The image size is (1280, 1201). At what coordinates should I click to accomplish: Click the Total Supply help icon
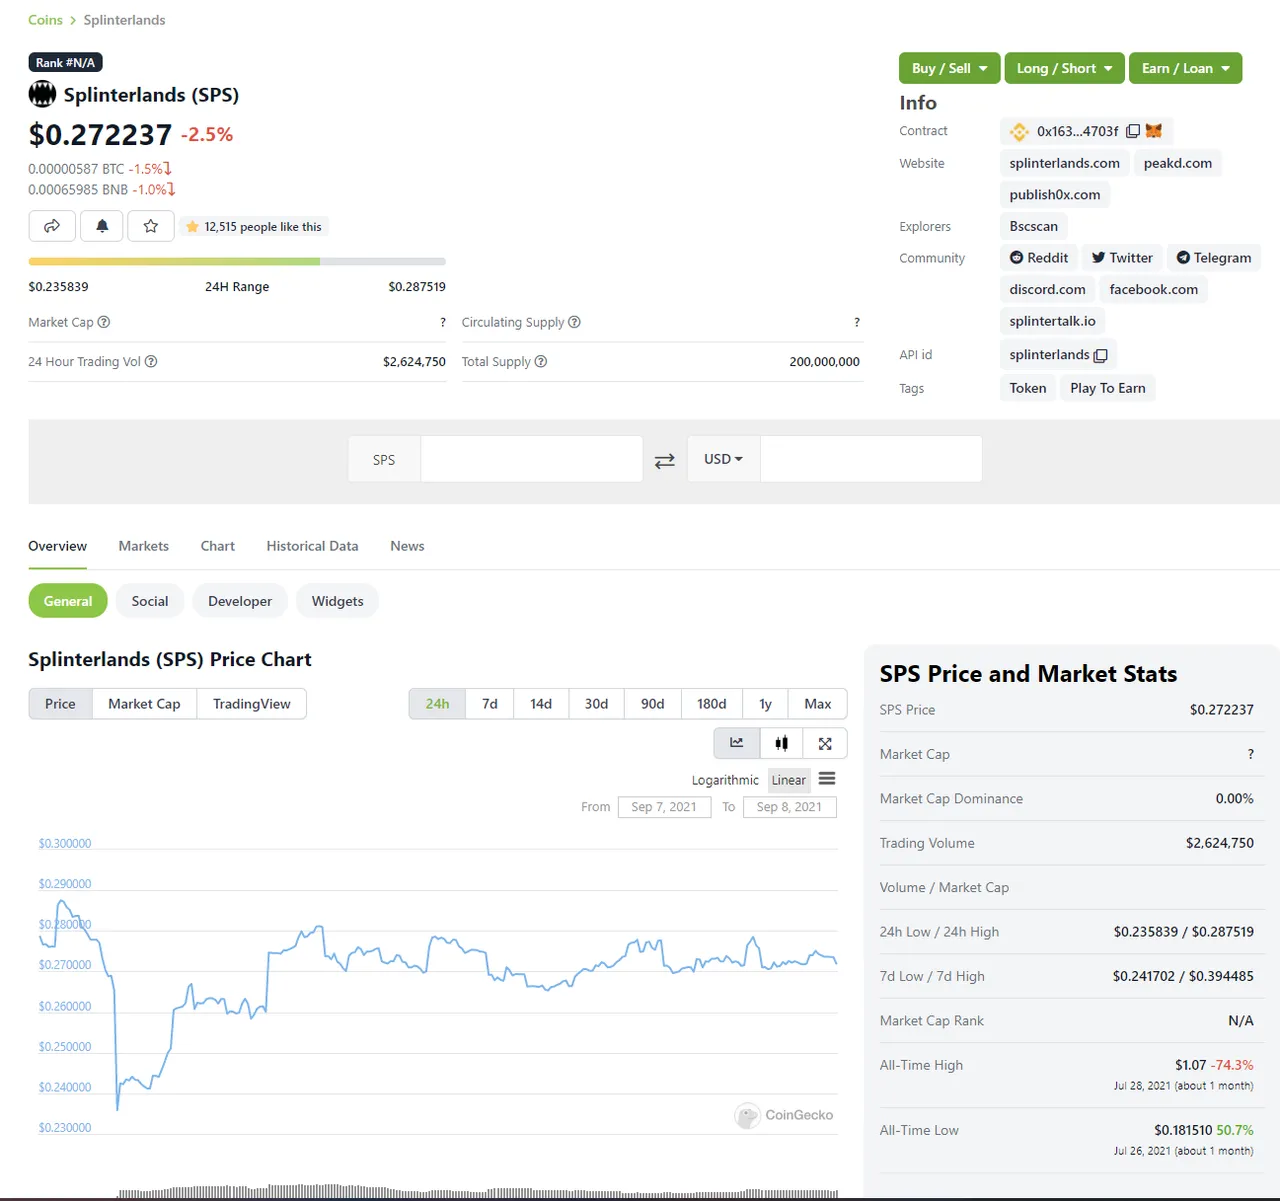(541, 362)
